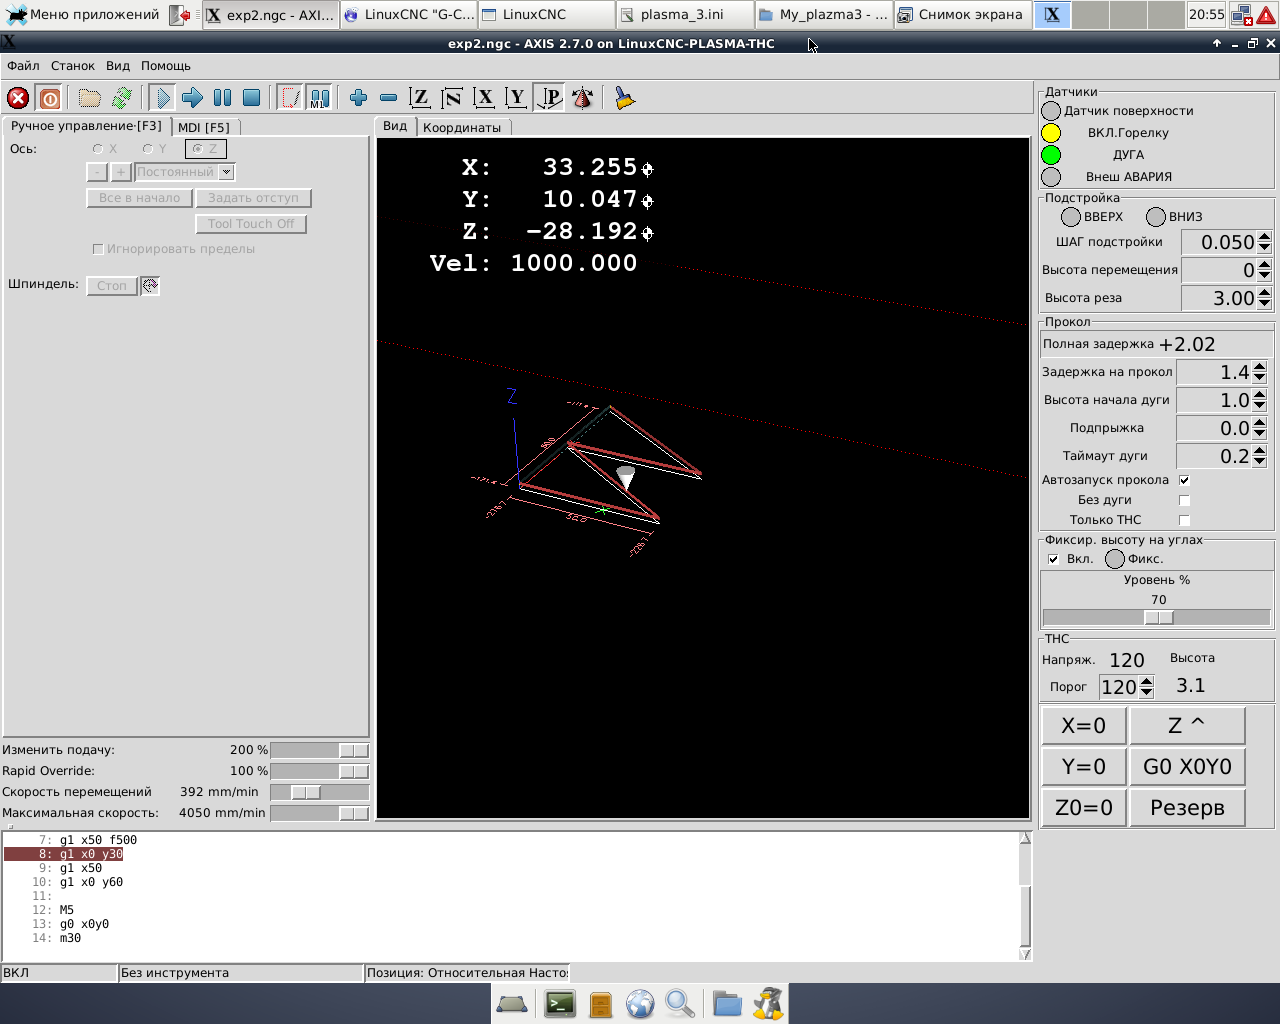
Task: Toggle the machine power icon
Action: coord(49,98)
